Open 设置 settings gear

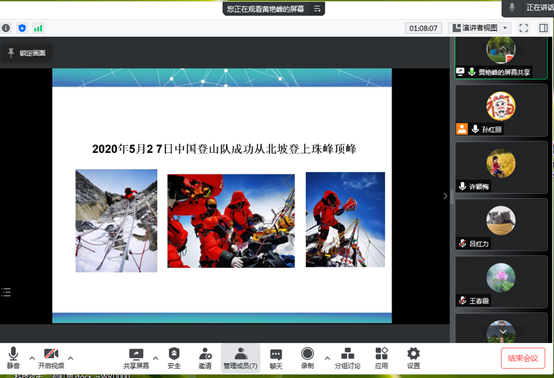(x=413, y=358)
